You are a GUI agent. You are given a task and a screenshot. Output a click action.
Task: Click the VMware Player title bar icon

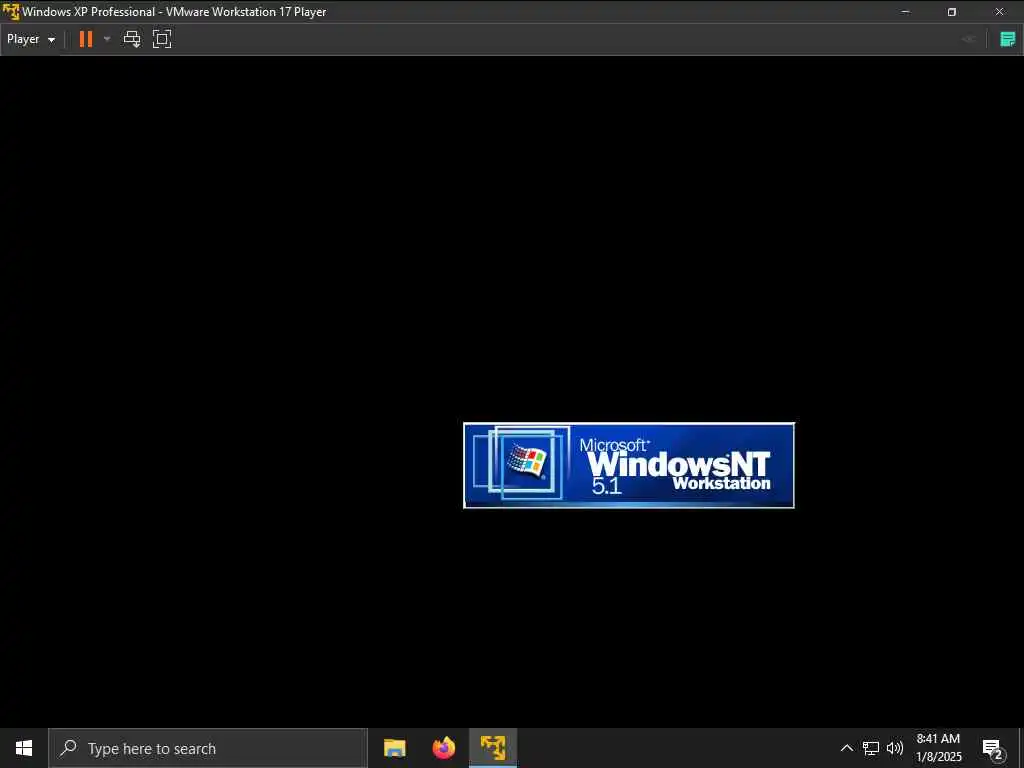click(11, 12)
